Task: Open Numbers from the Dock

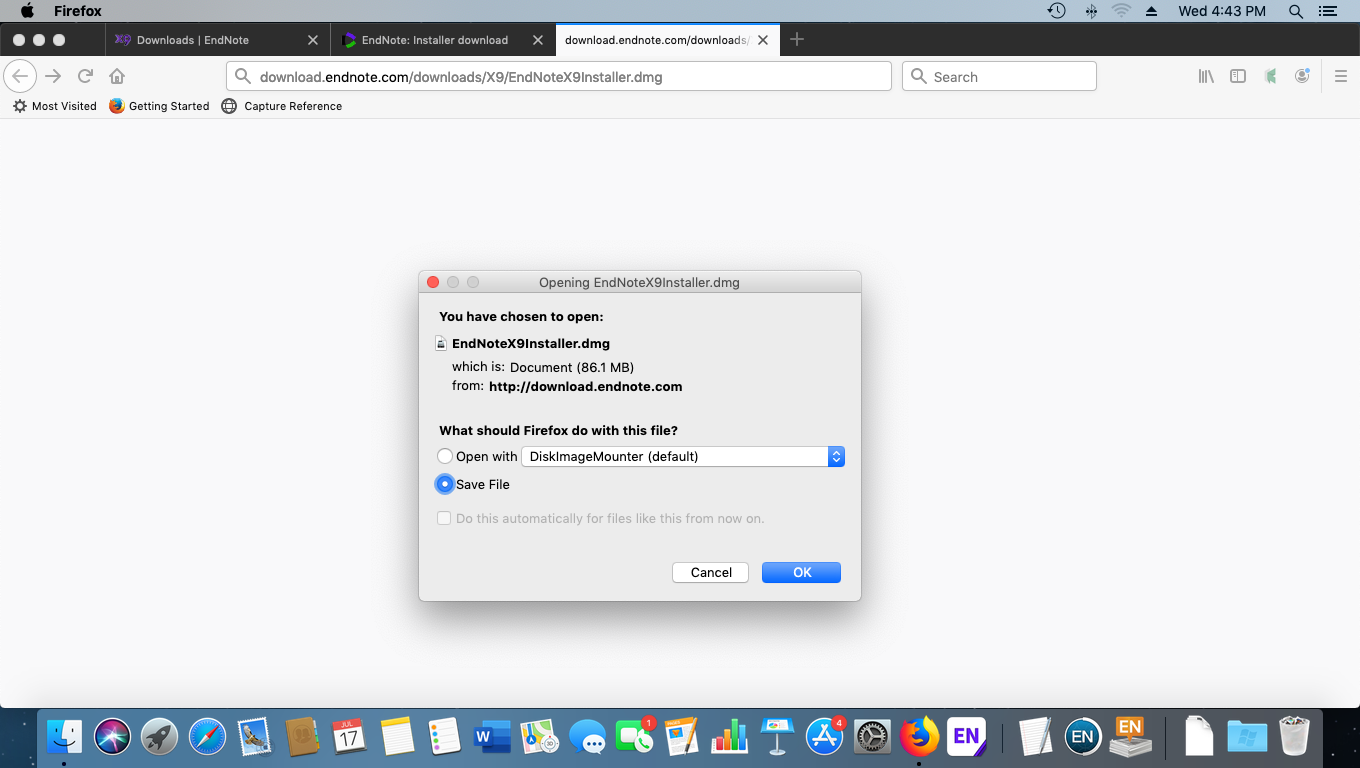Action: (730, 738)
